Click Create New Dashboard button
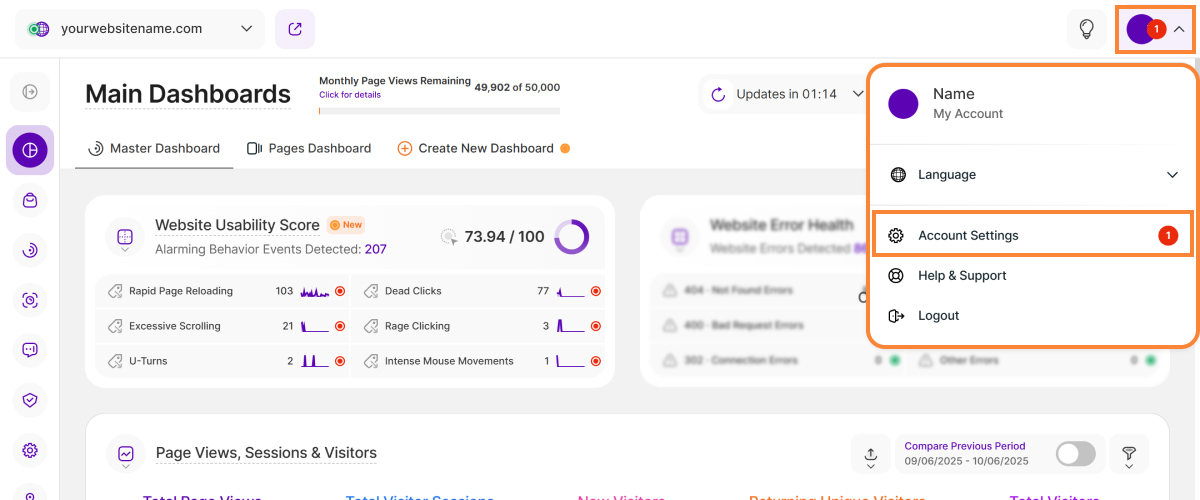The height and width of the screenshot is (500, 1200). point(485,148)
